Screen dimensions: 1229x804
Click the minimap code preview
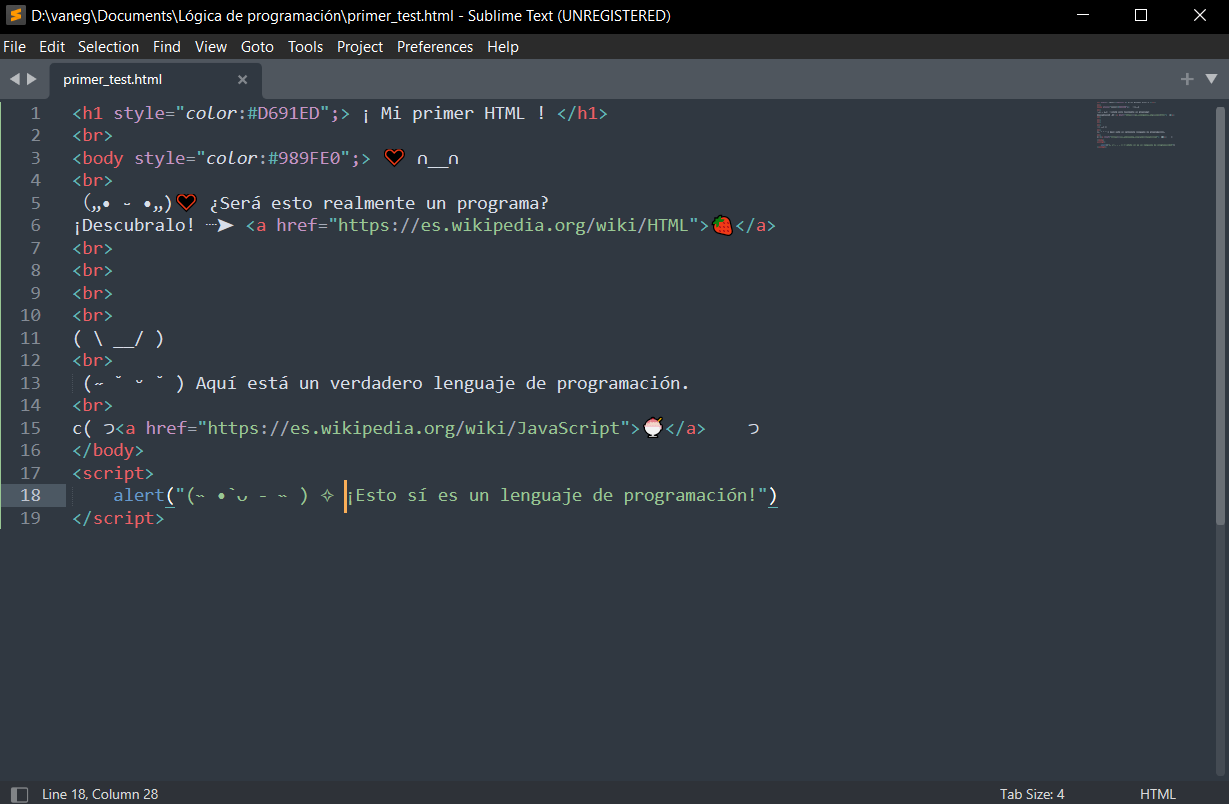[1136, 125]
